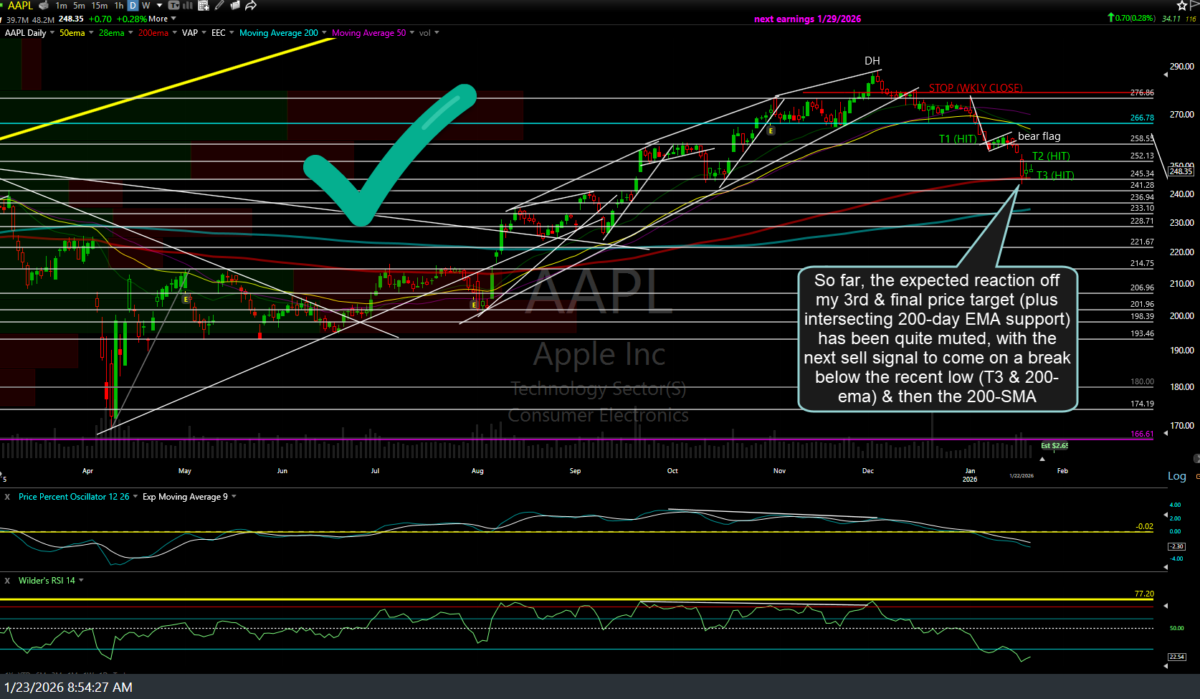The height and width of the screenshot is (699, 1200).
Task: Open the Moving Average 200 dropdown
Action: [x=322, y=32]
